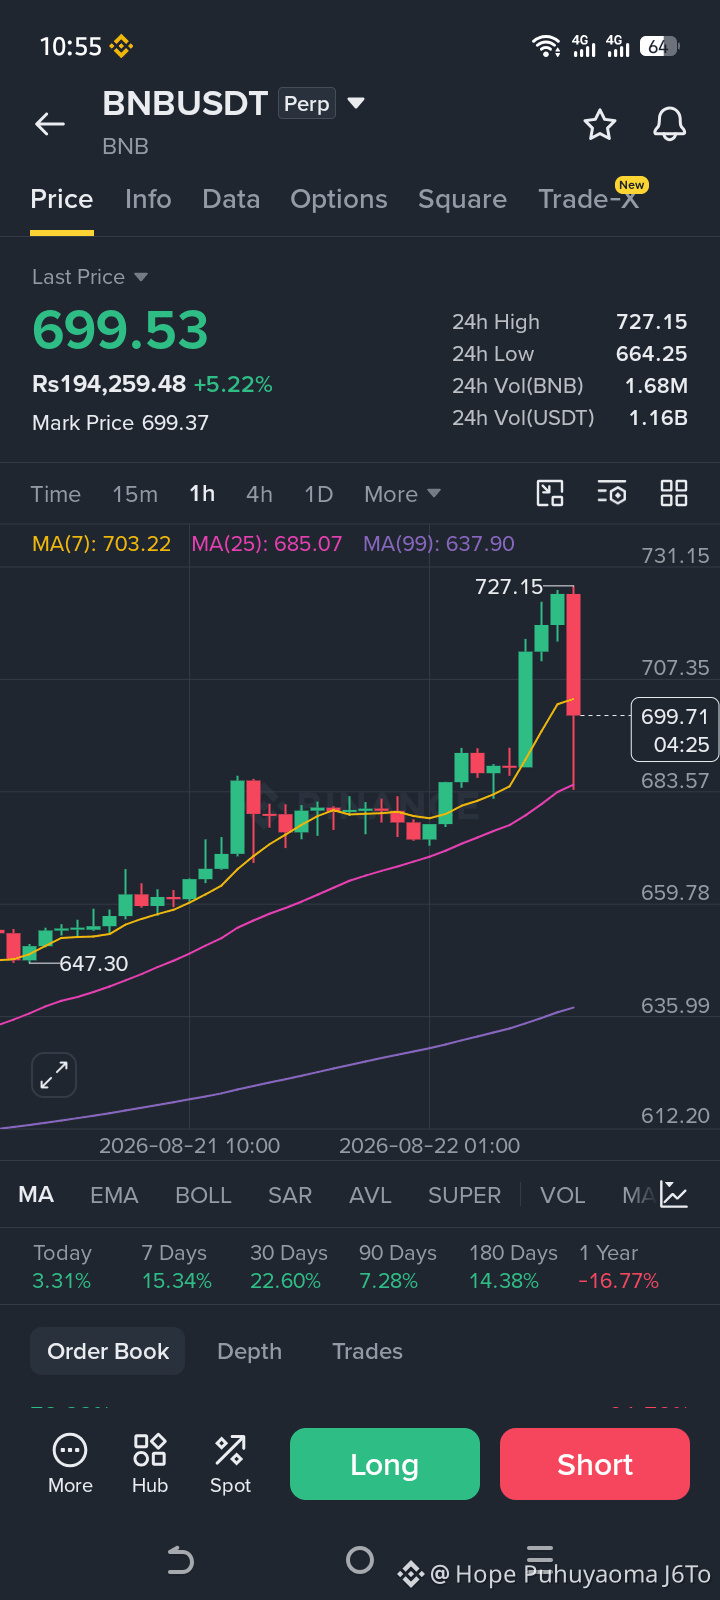Tap the Android home navigation button
720x1600 pixels.
tap(360, 1560)
